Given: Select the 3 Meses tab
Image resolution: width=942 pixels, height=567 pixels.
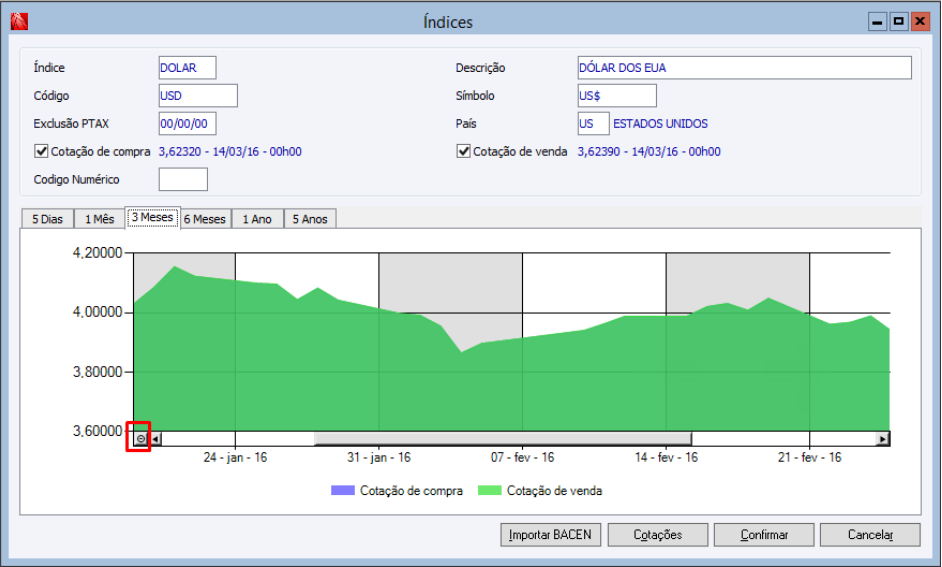Looking at the screenshot, I should tap(153, 217).
